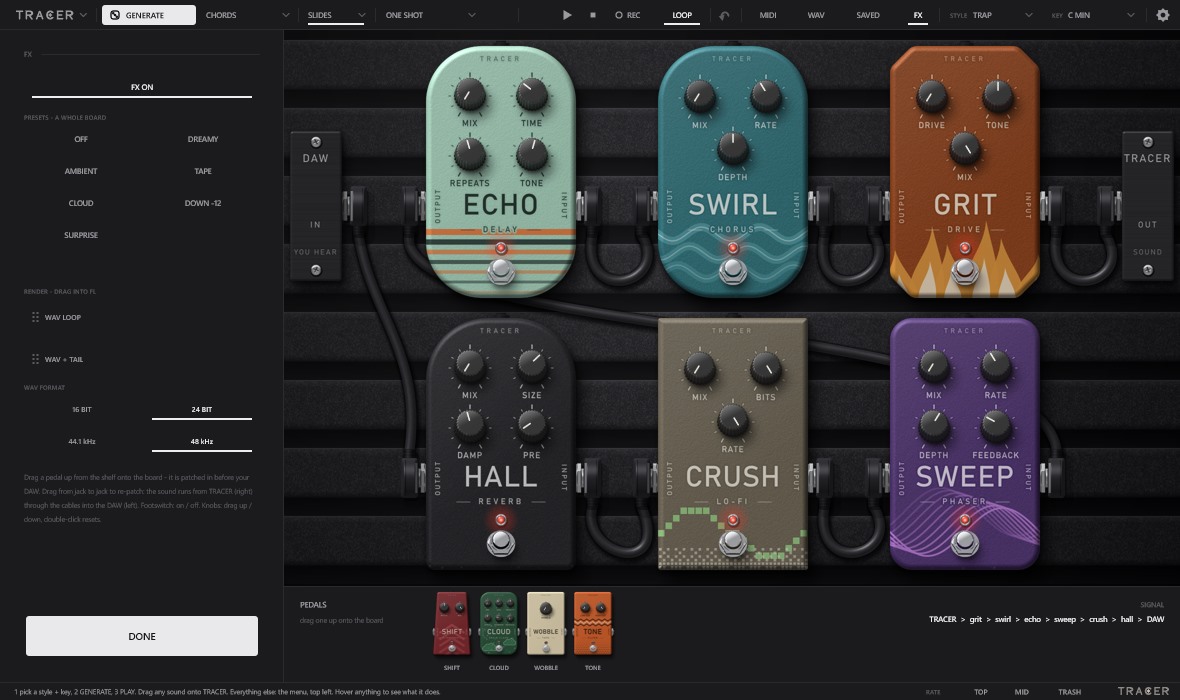Click the SWEEP pedal DEPTH knob
The height and width of the screenshot is (700, 1180).
coord(933,426)
